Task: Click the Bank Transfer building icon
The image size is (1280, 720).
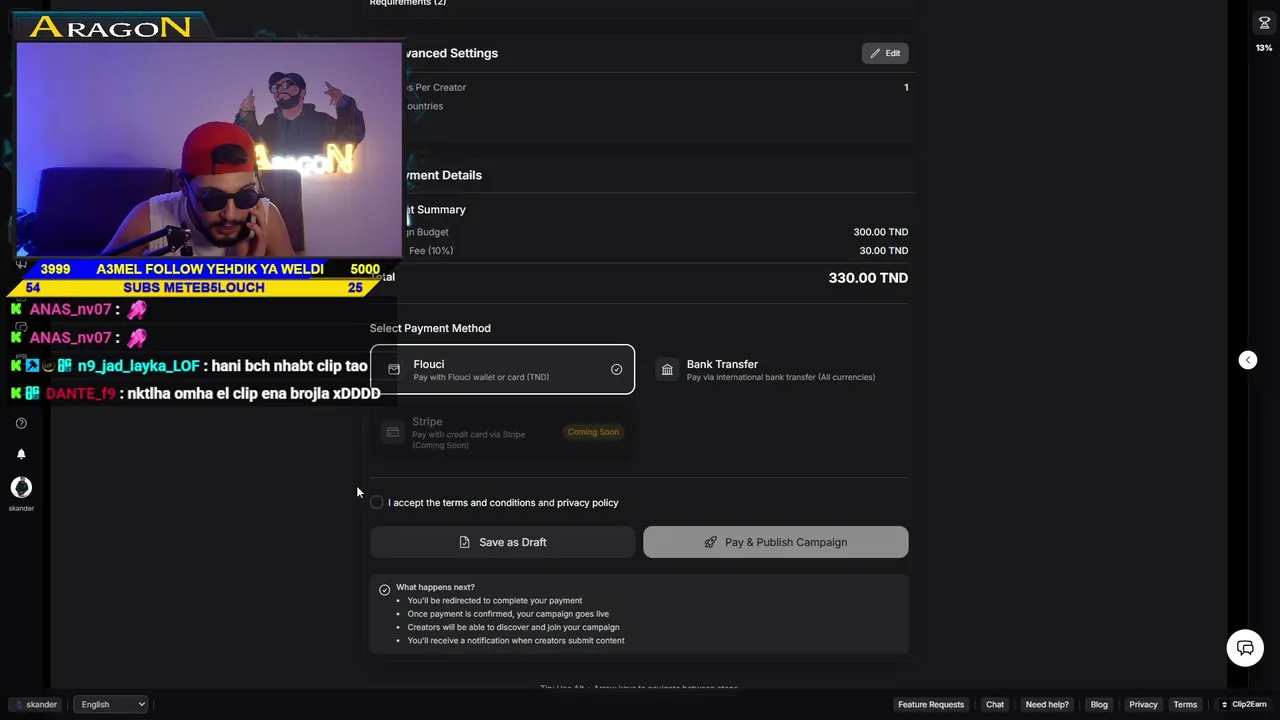Action: [667, 370]
